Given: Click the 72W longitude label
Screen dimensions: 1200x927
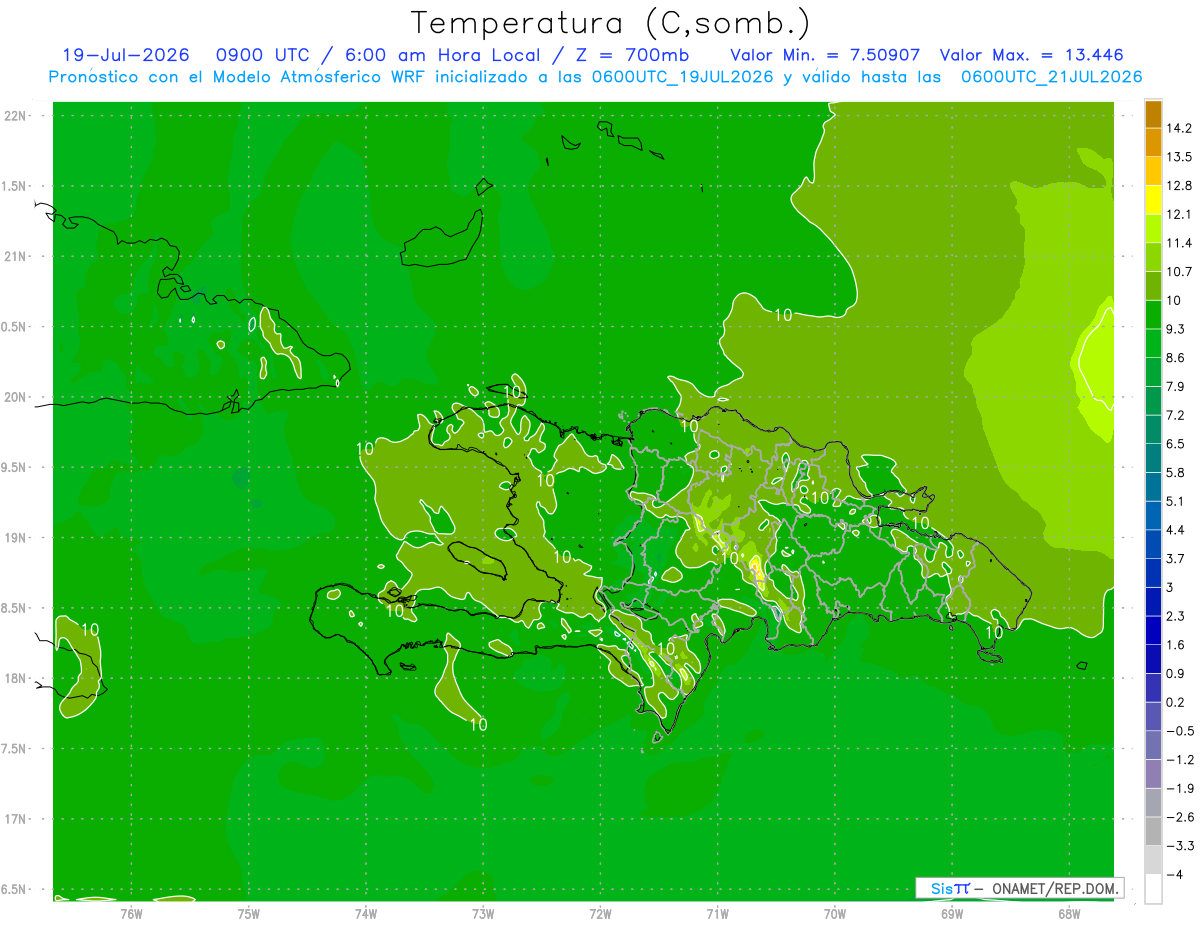Looking at the screenshot, I should (600, 913).
